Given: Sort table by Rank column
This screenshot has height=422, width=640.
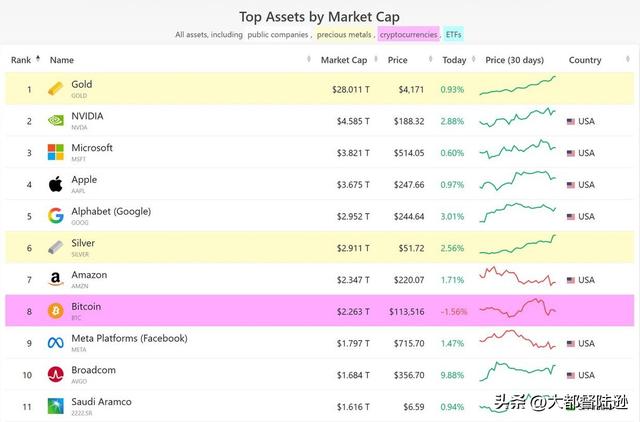Looking at the screenshot, I should point(21,60).
